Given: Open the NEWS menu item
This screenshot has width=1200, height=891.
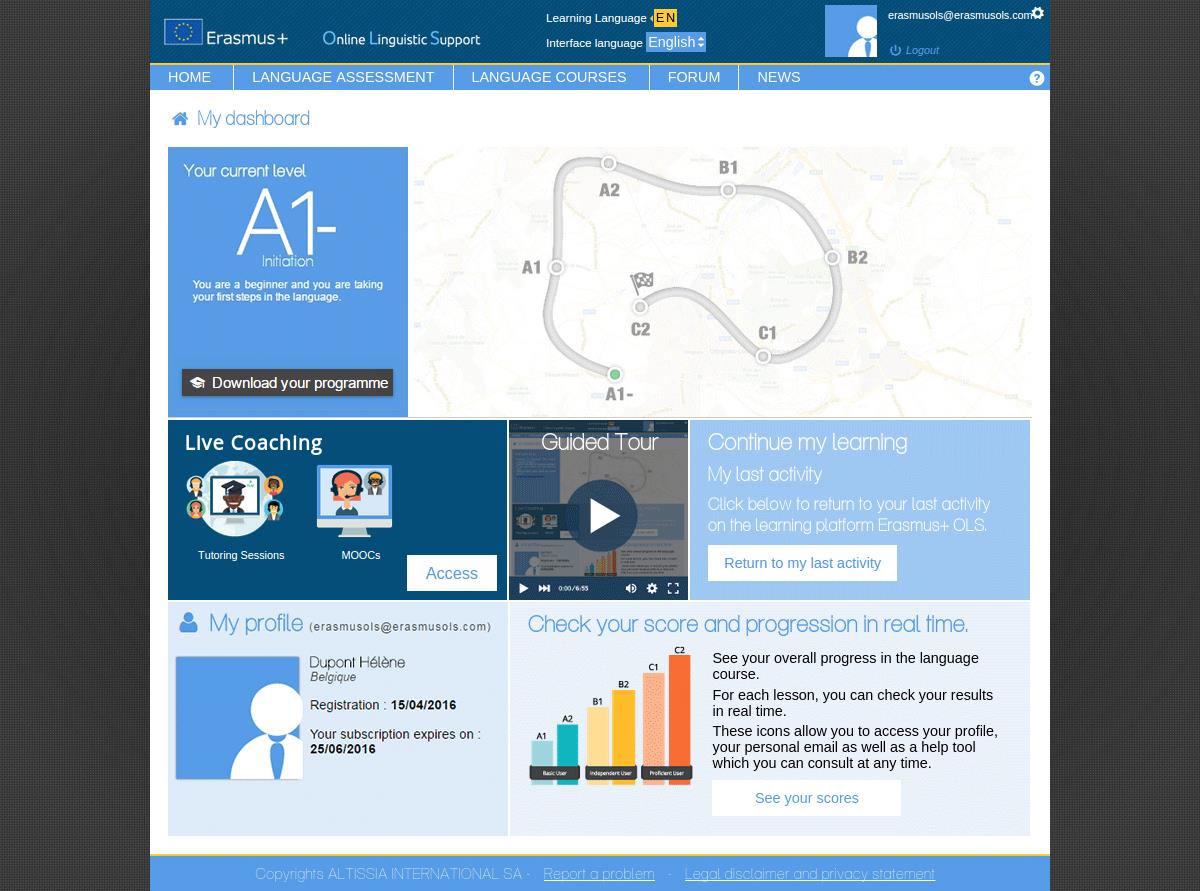Looking at the screenshot, I should point(779,77).
